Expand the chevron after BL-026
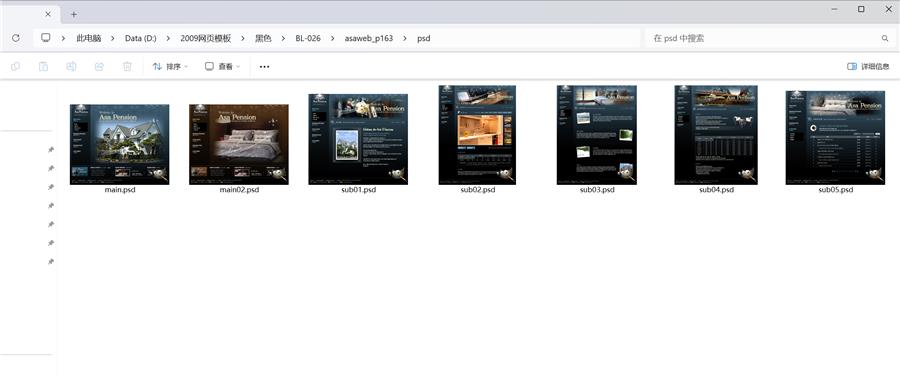Viewport: 900px width, 380px height. [x=332, y=38]
